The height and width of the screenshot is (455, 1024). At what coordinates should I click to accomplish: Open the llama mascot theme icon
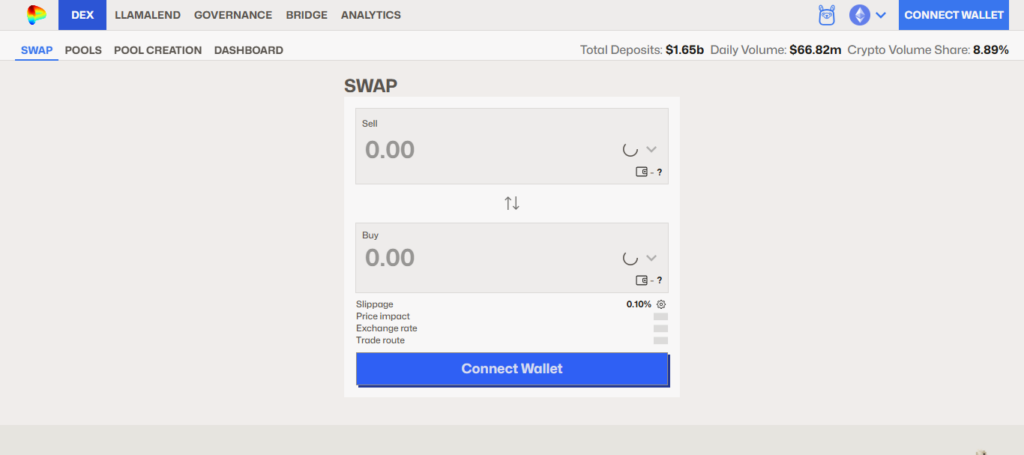tap(827, 15)
